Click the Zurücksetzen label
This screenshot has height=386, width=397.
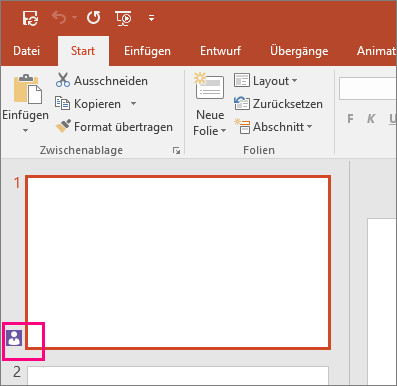click(x=288, y=104)
